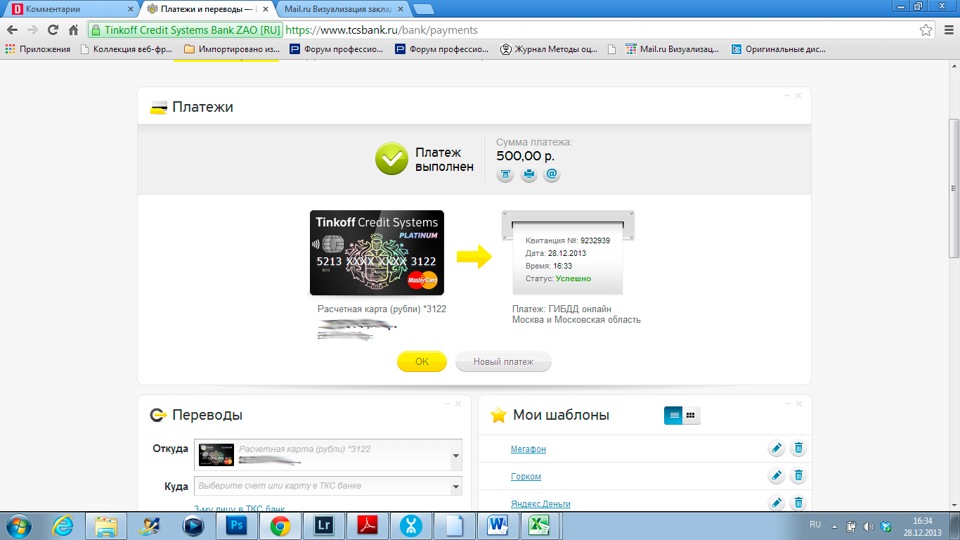Image resolution: width=960 pixels, height=540 pixels.
Task: Click the volume icon in system tray
Action: [x=868, y=527]
